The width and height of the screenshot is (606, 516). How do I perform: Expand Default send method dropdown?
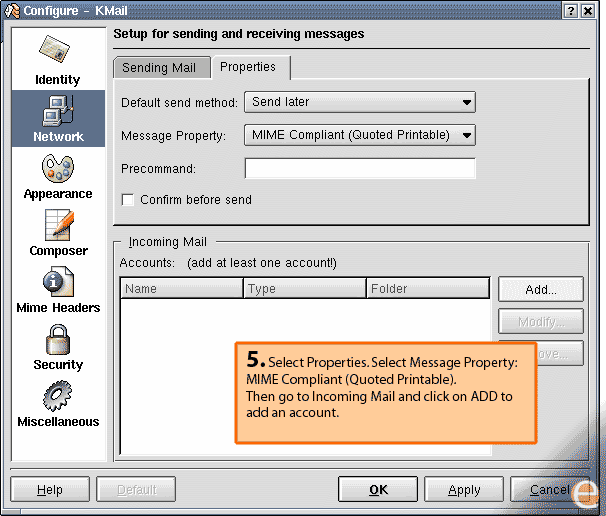tap(359, 102)
